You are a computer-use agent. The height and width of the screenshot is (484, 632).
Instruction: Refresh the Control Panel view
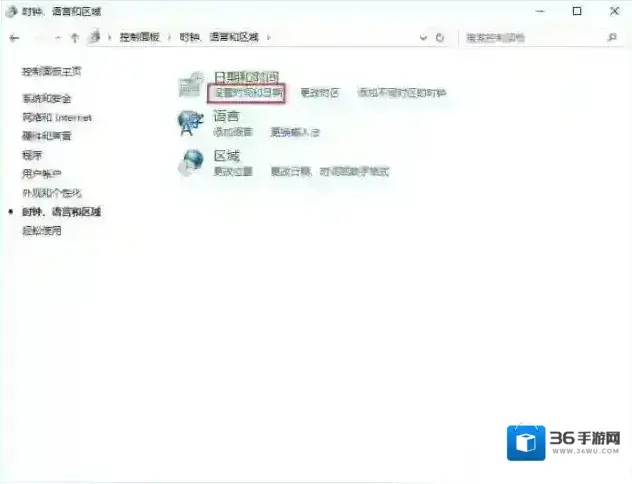pos(440,38)
